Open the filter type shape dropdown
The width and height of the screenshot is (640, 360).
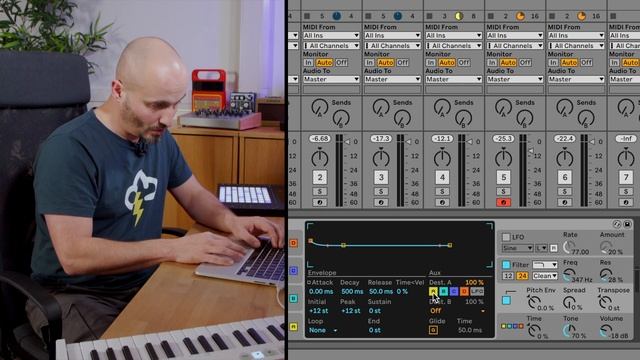(544, 264)
